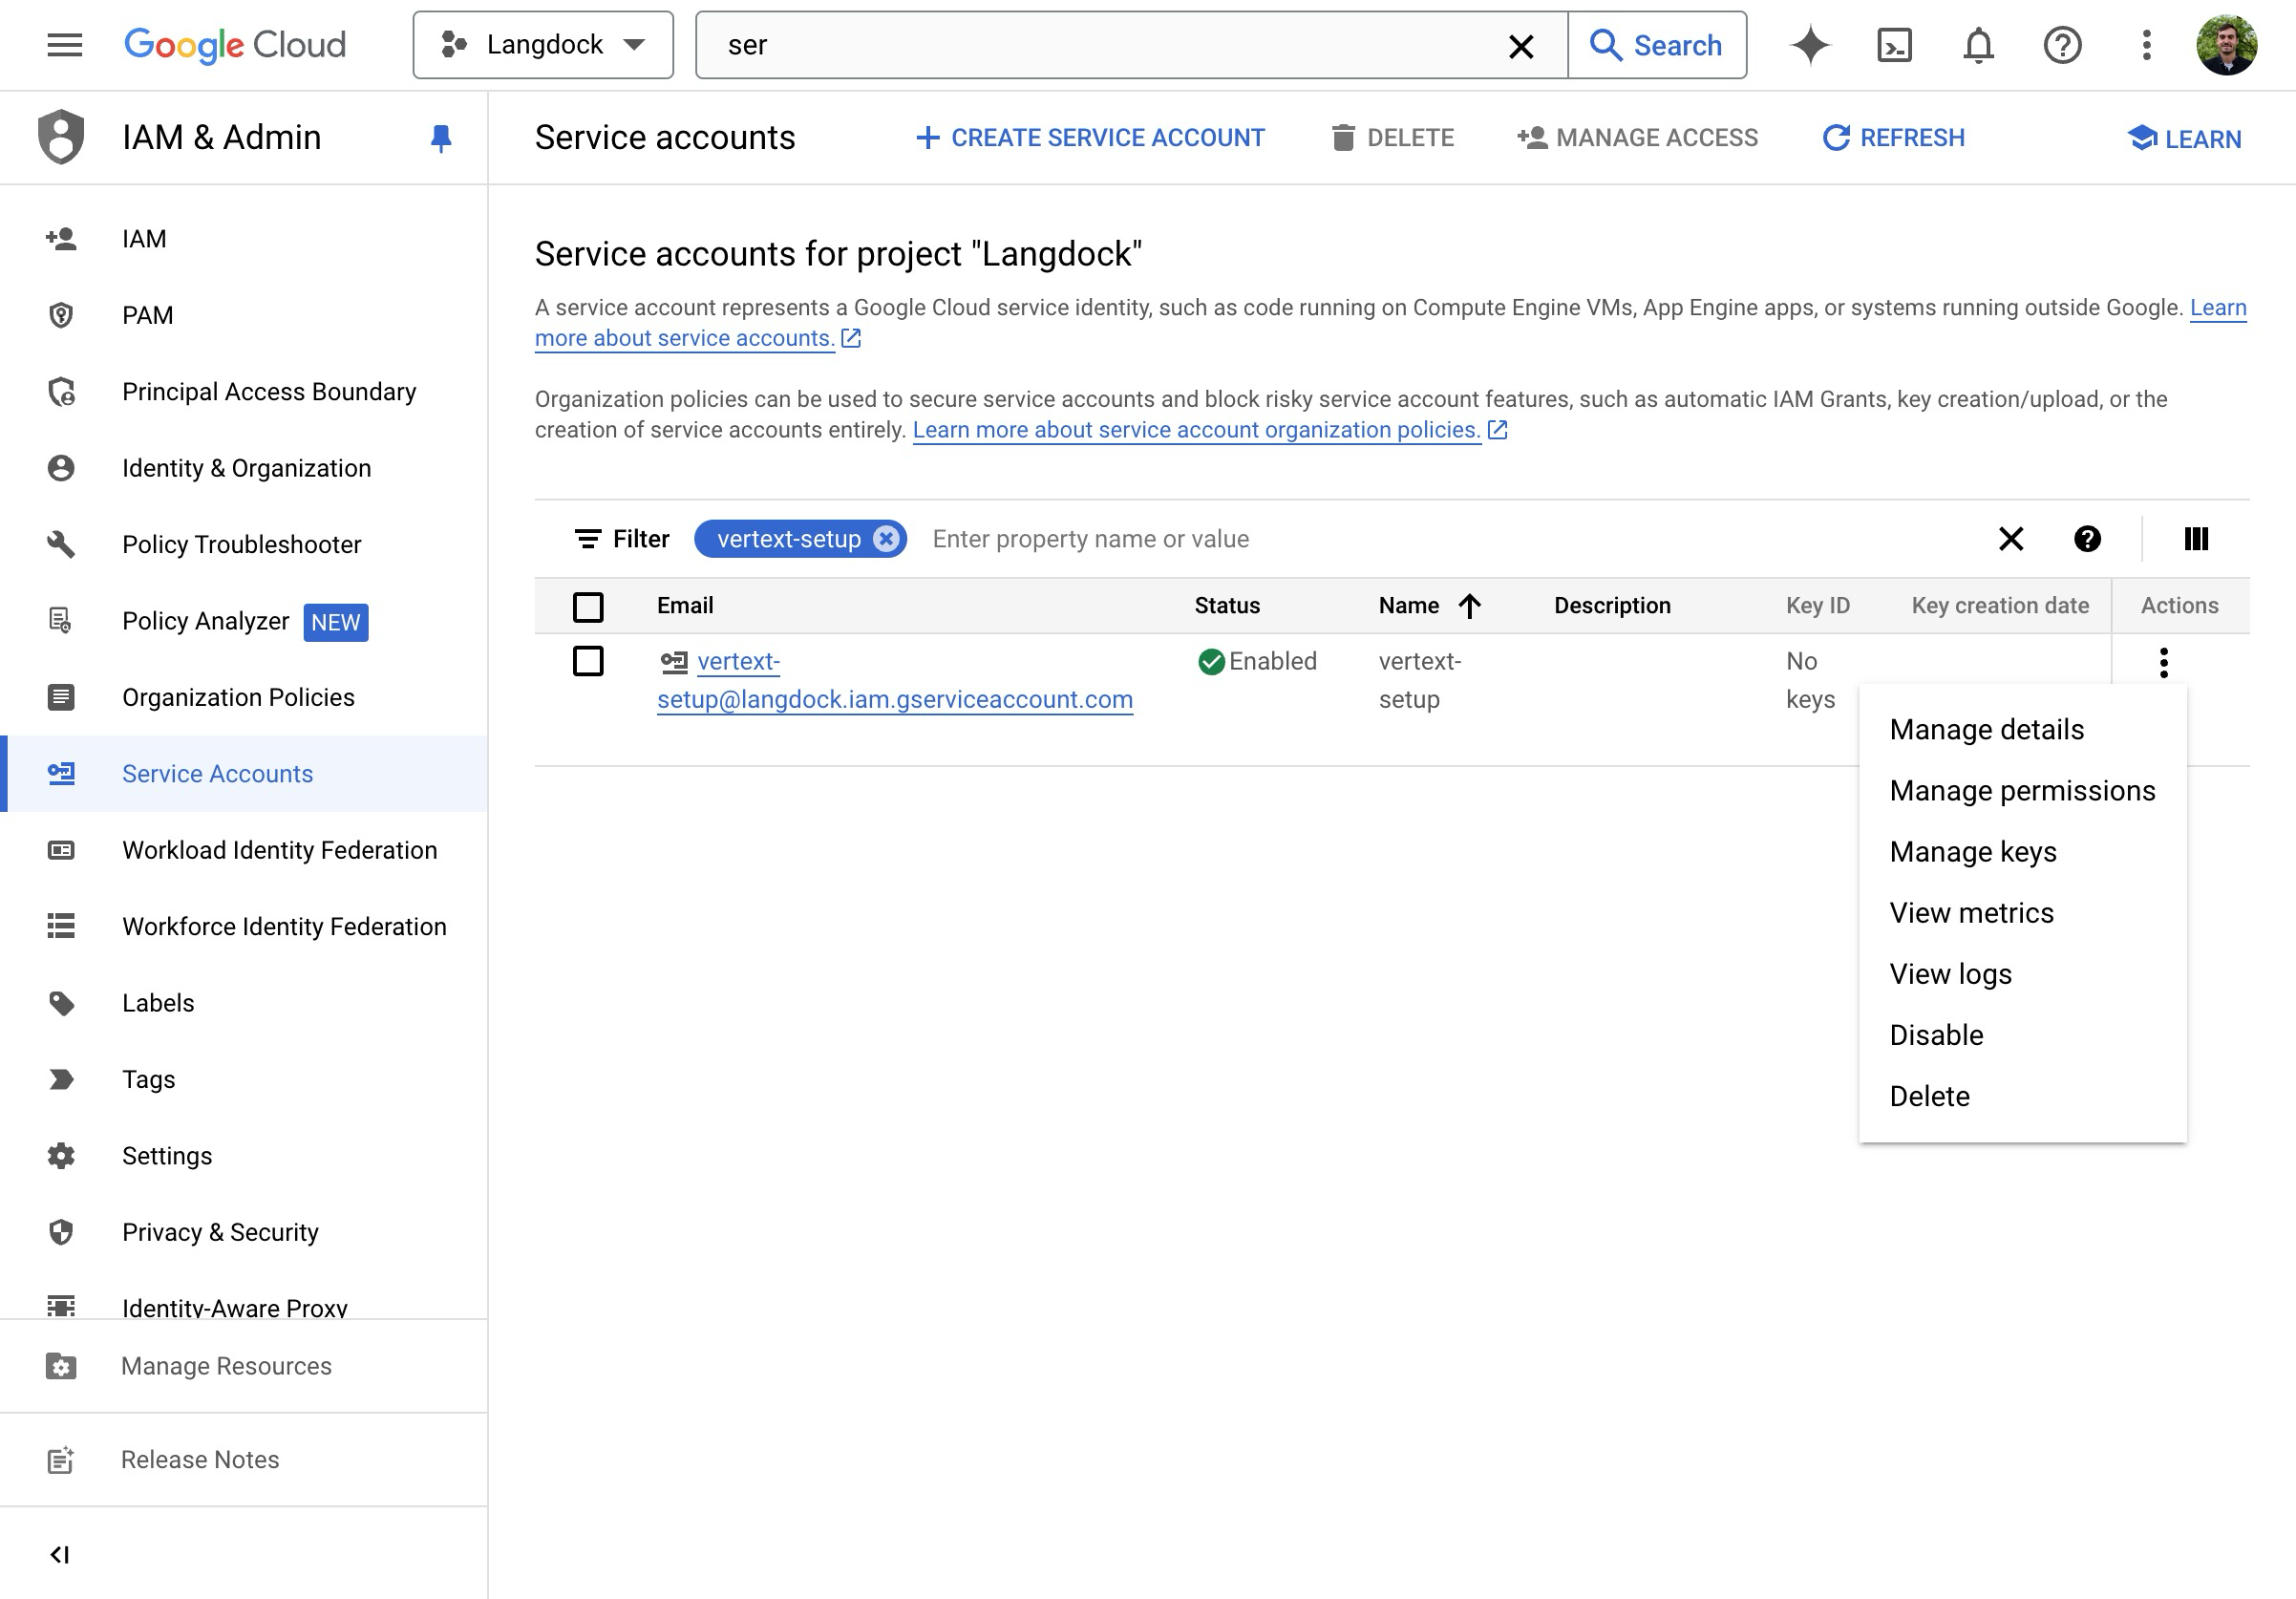Open filter help icon
This screenshot has height=1599, width=2296.
tap(2087, 540)
